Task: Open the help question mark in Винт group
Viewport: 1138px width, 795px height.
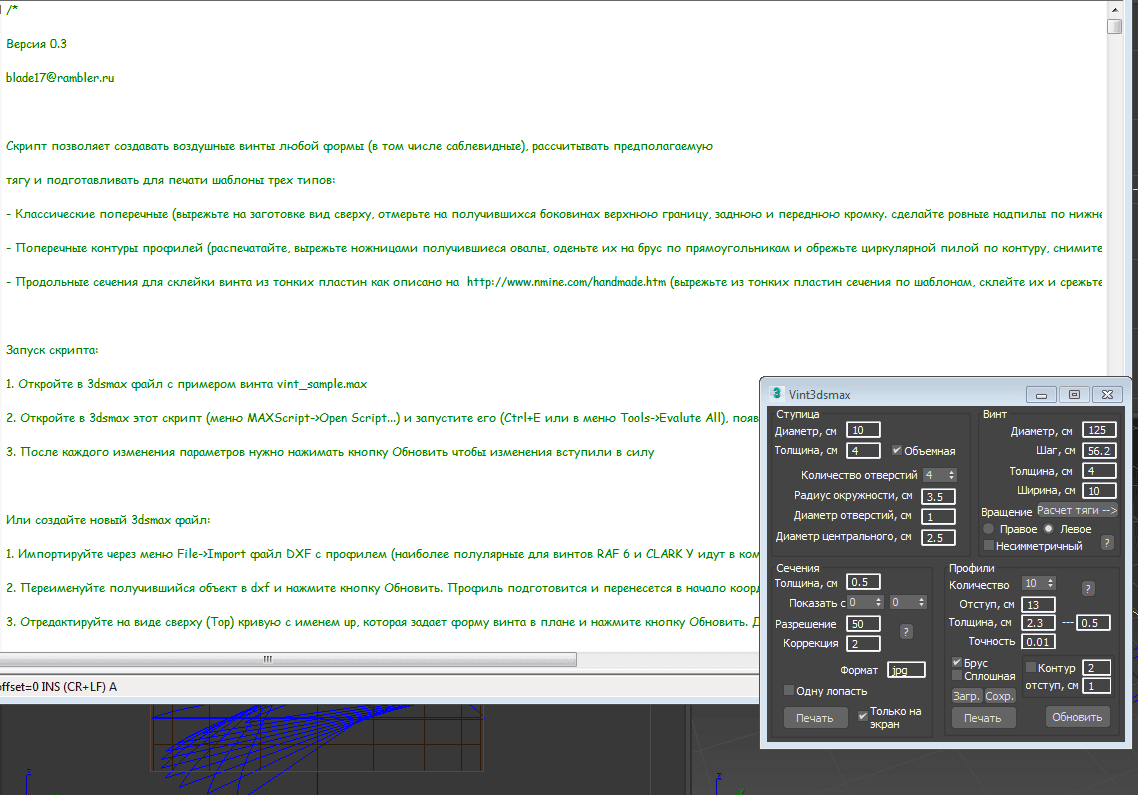Action: pos(1107,543)
